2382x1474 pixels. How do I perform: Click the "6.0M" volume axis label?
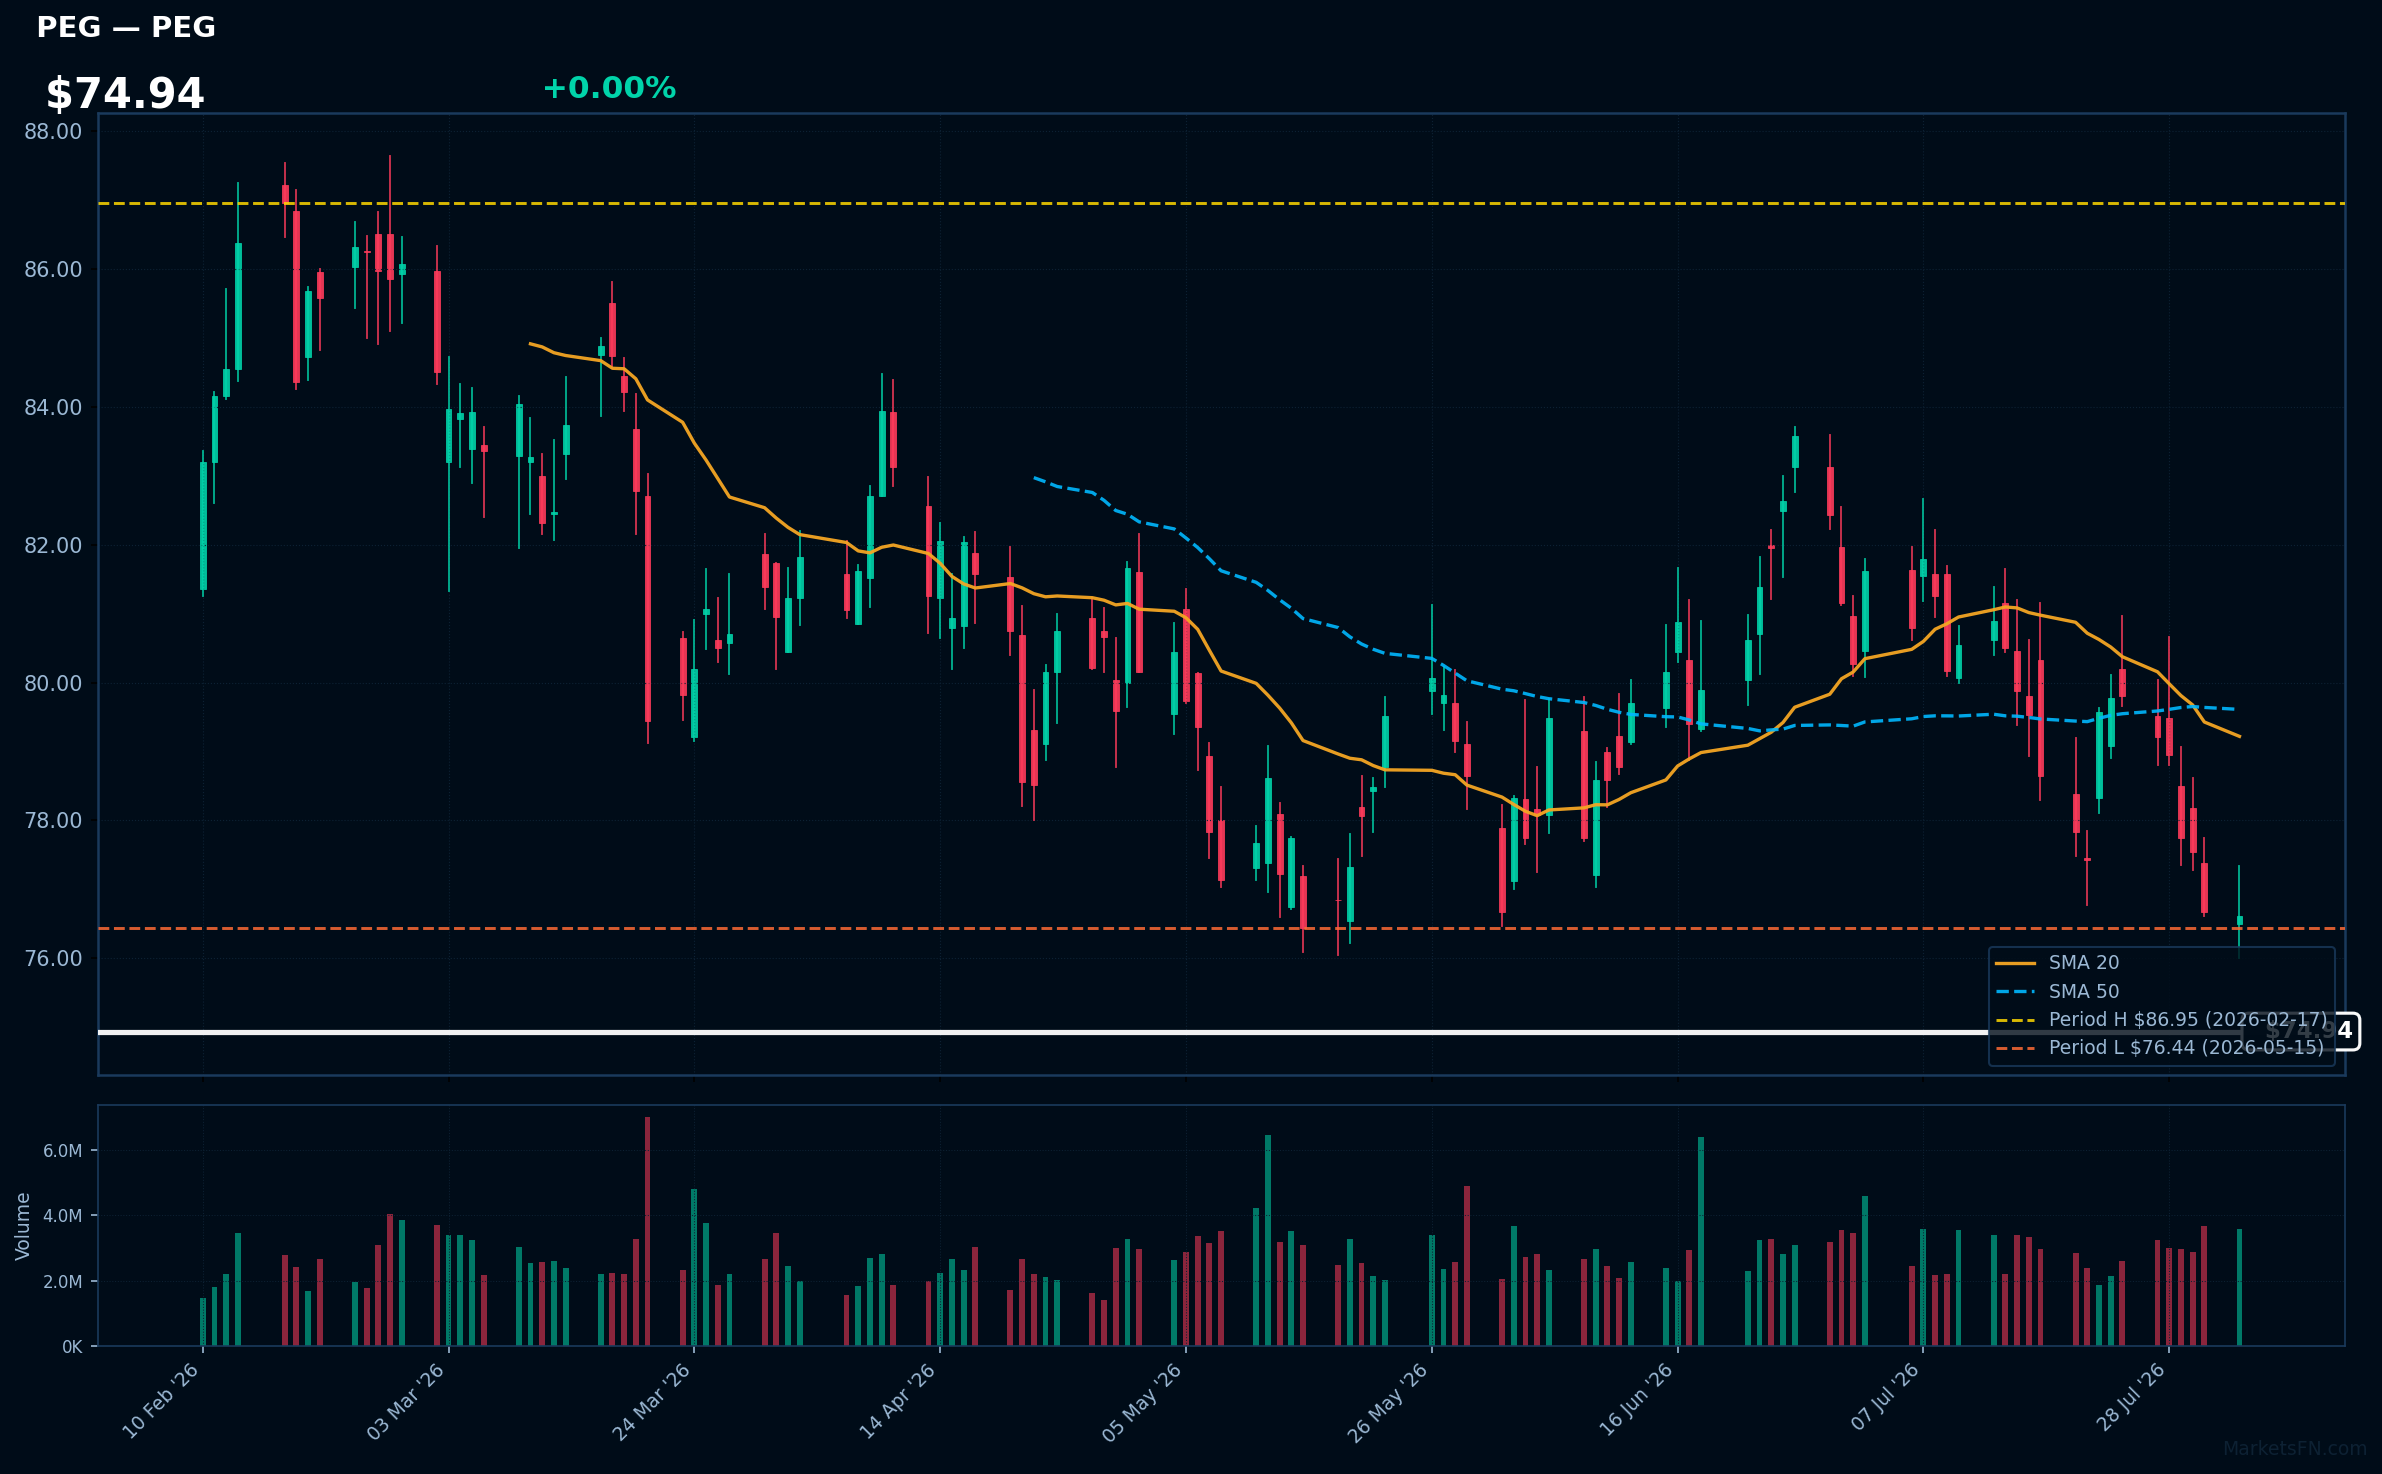62,1151
